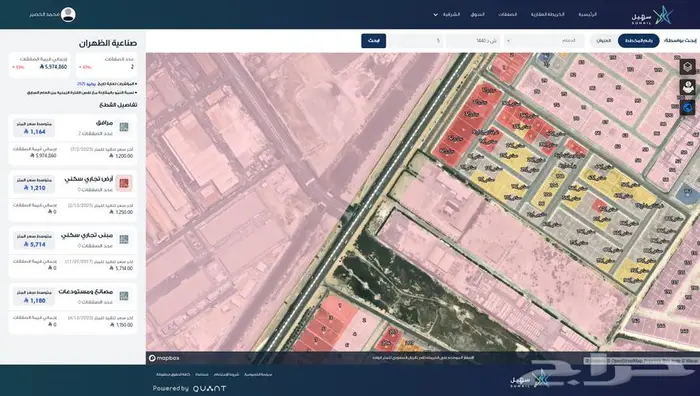This screenshot has height=396, width=700.
Task: Select the العنوان search toggle
Action: point(604,41)
